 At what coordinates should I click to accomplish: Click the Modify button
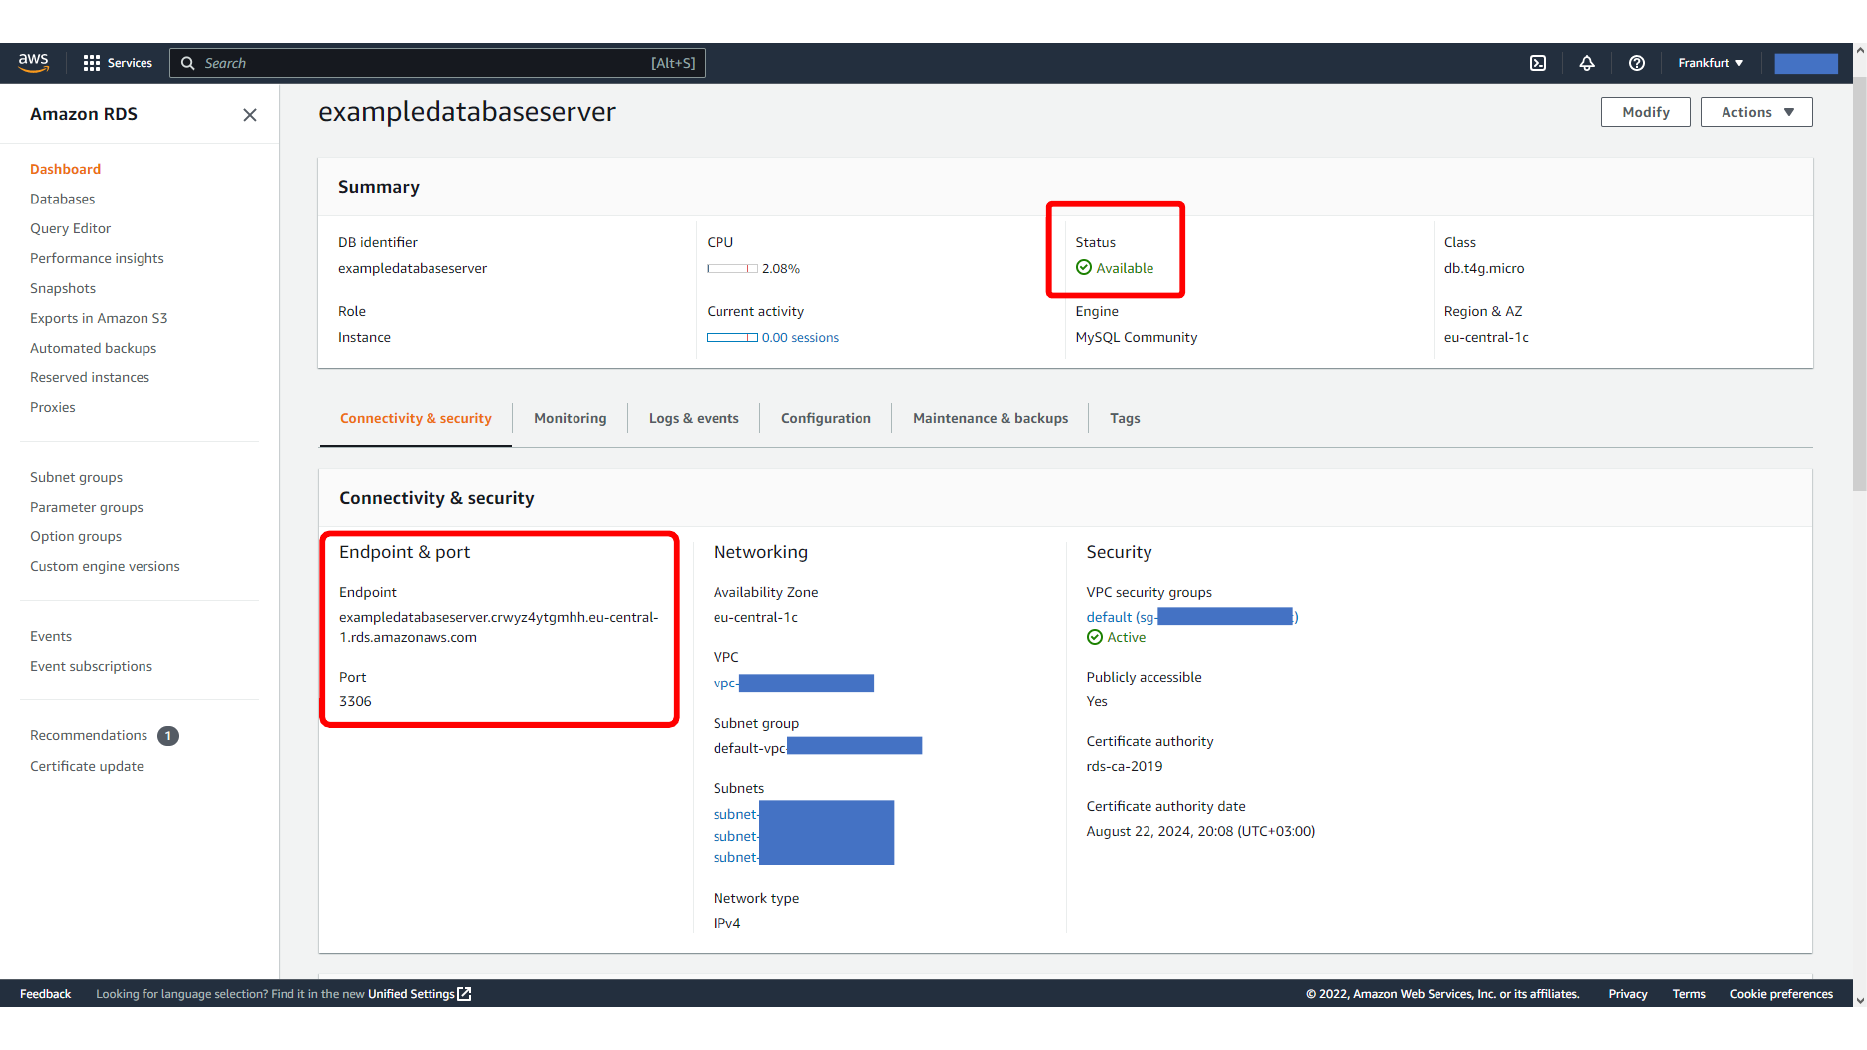1646,112
